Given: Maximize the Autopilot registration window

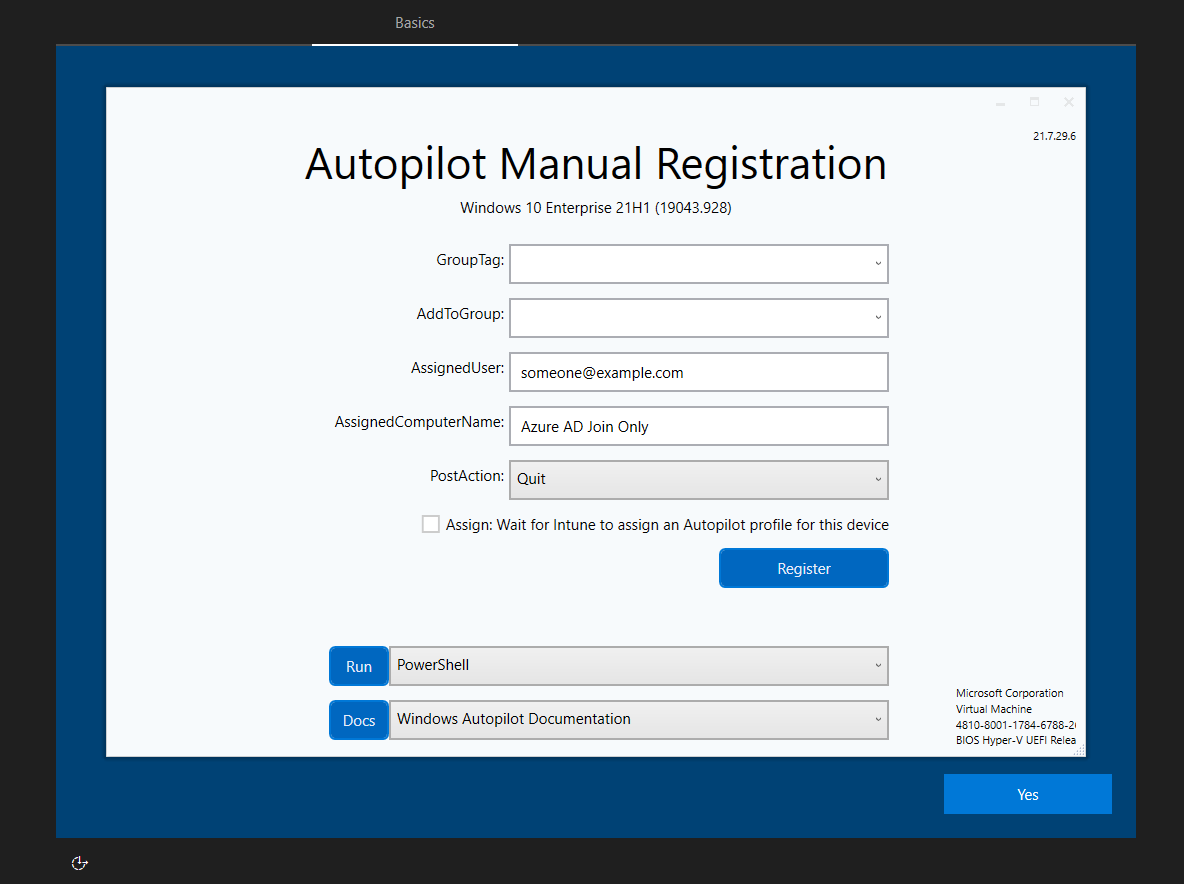Looking at the screenshot, I should coord(1034,102).
